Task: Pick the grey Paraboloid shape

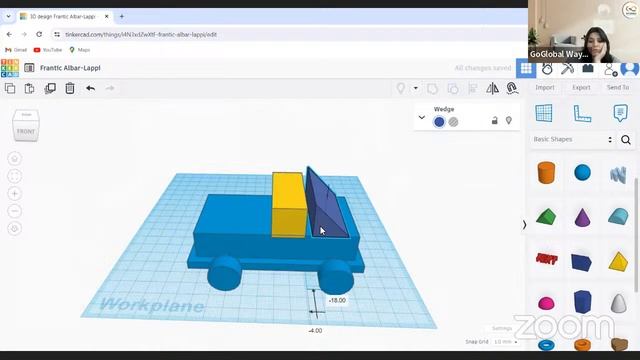Action: pyautogui.click(x=618, y=302)
